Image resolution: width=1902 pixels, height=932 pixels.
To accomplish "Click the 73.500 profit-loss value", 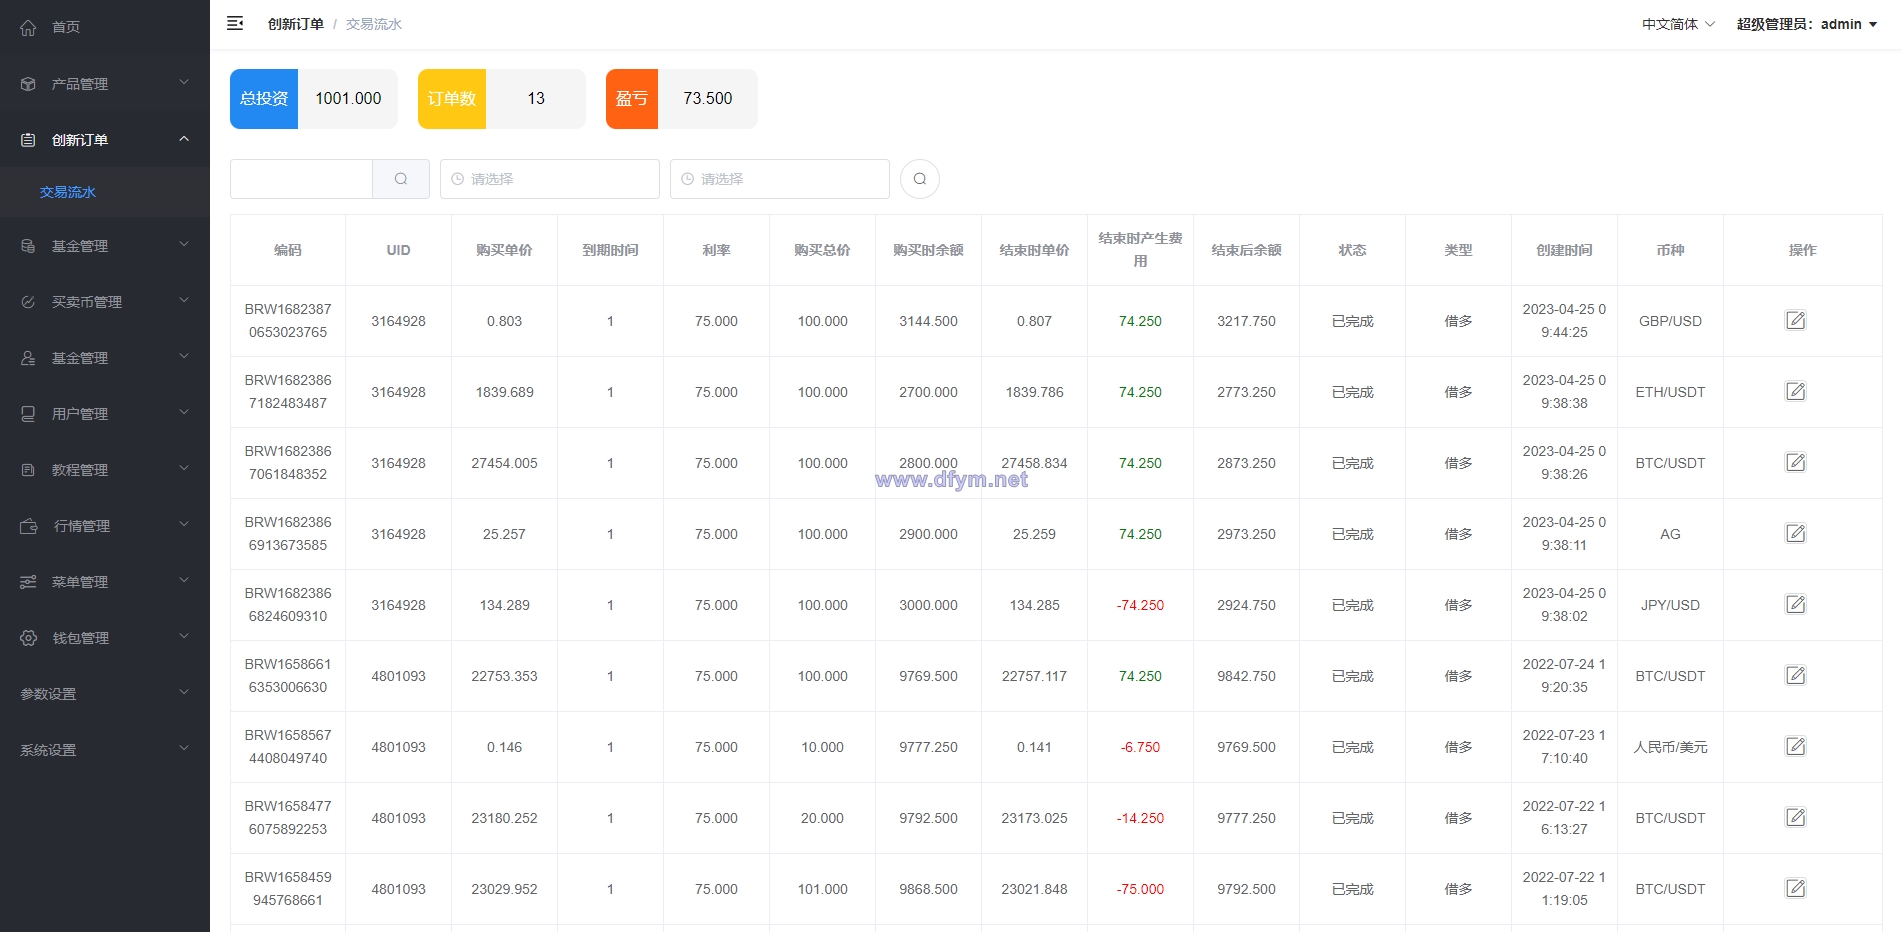I will tap(708, 99).
